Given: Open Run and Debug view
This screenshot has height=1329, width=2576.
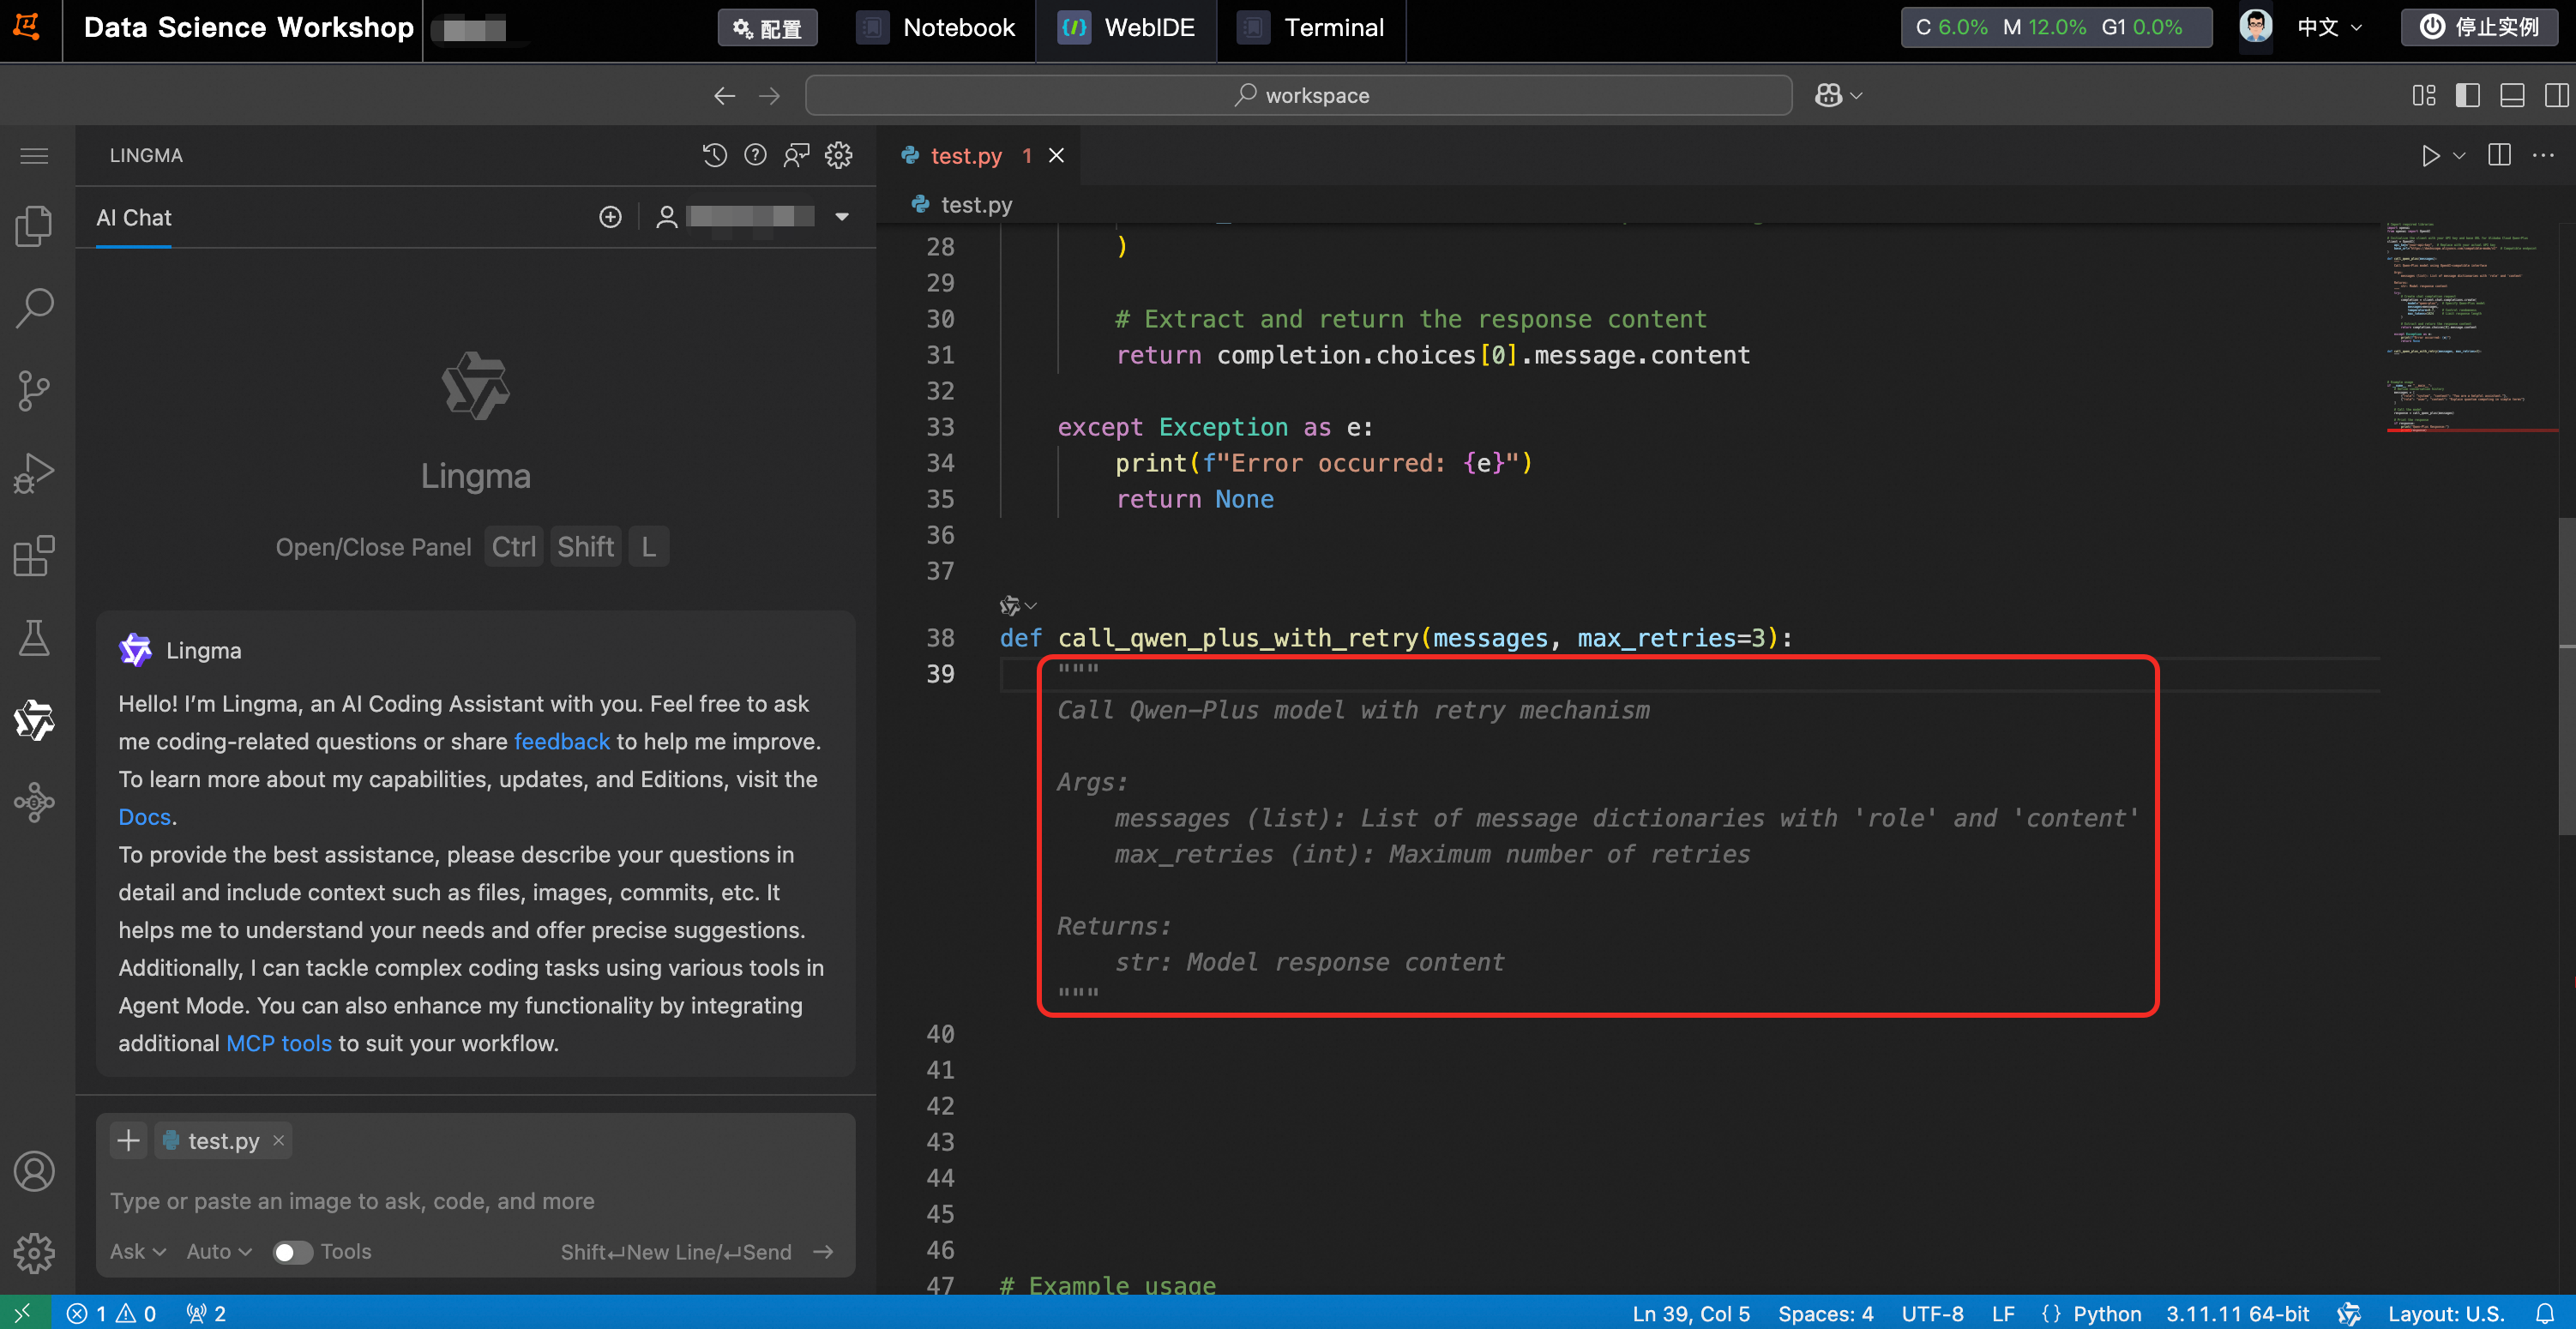Looking at the screenshot, I should 34,473.
